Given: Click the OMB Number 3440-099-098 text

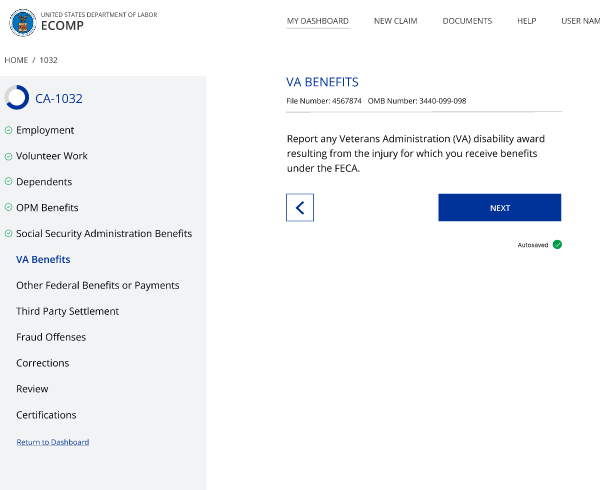Looking at the screenshot, I should [x=417, y=101].
